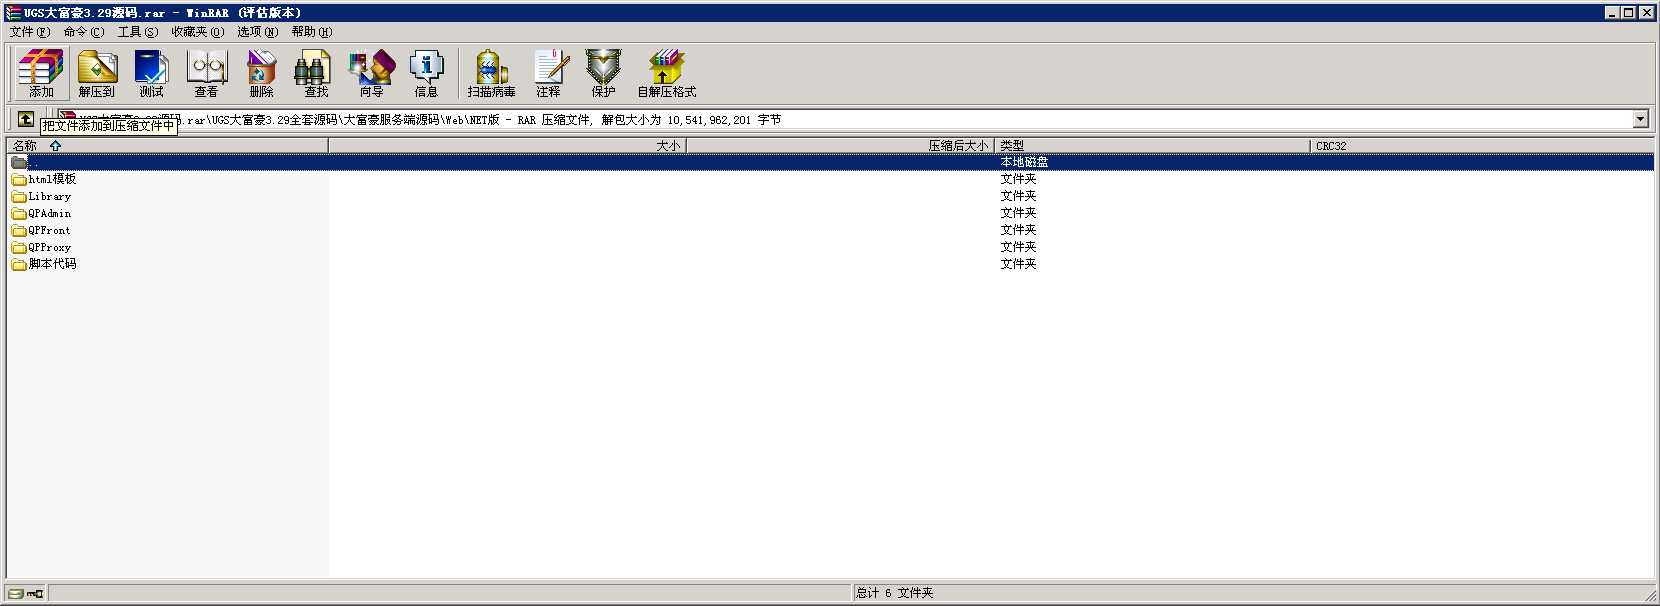Click the drive icon in status bar

point(17,593)
